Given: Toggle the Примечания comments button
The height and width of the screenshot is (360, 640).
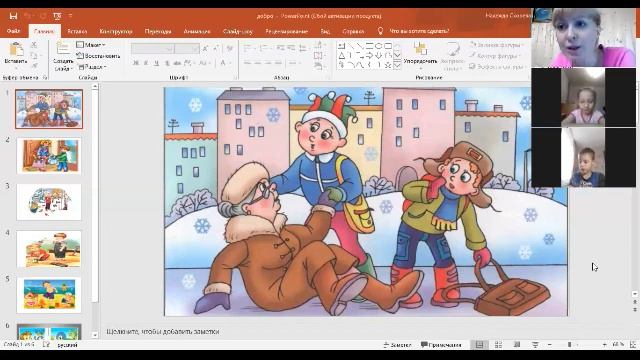Looking at the screenshot, I should 441,345.
